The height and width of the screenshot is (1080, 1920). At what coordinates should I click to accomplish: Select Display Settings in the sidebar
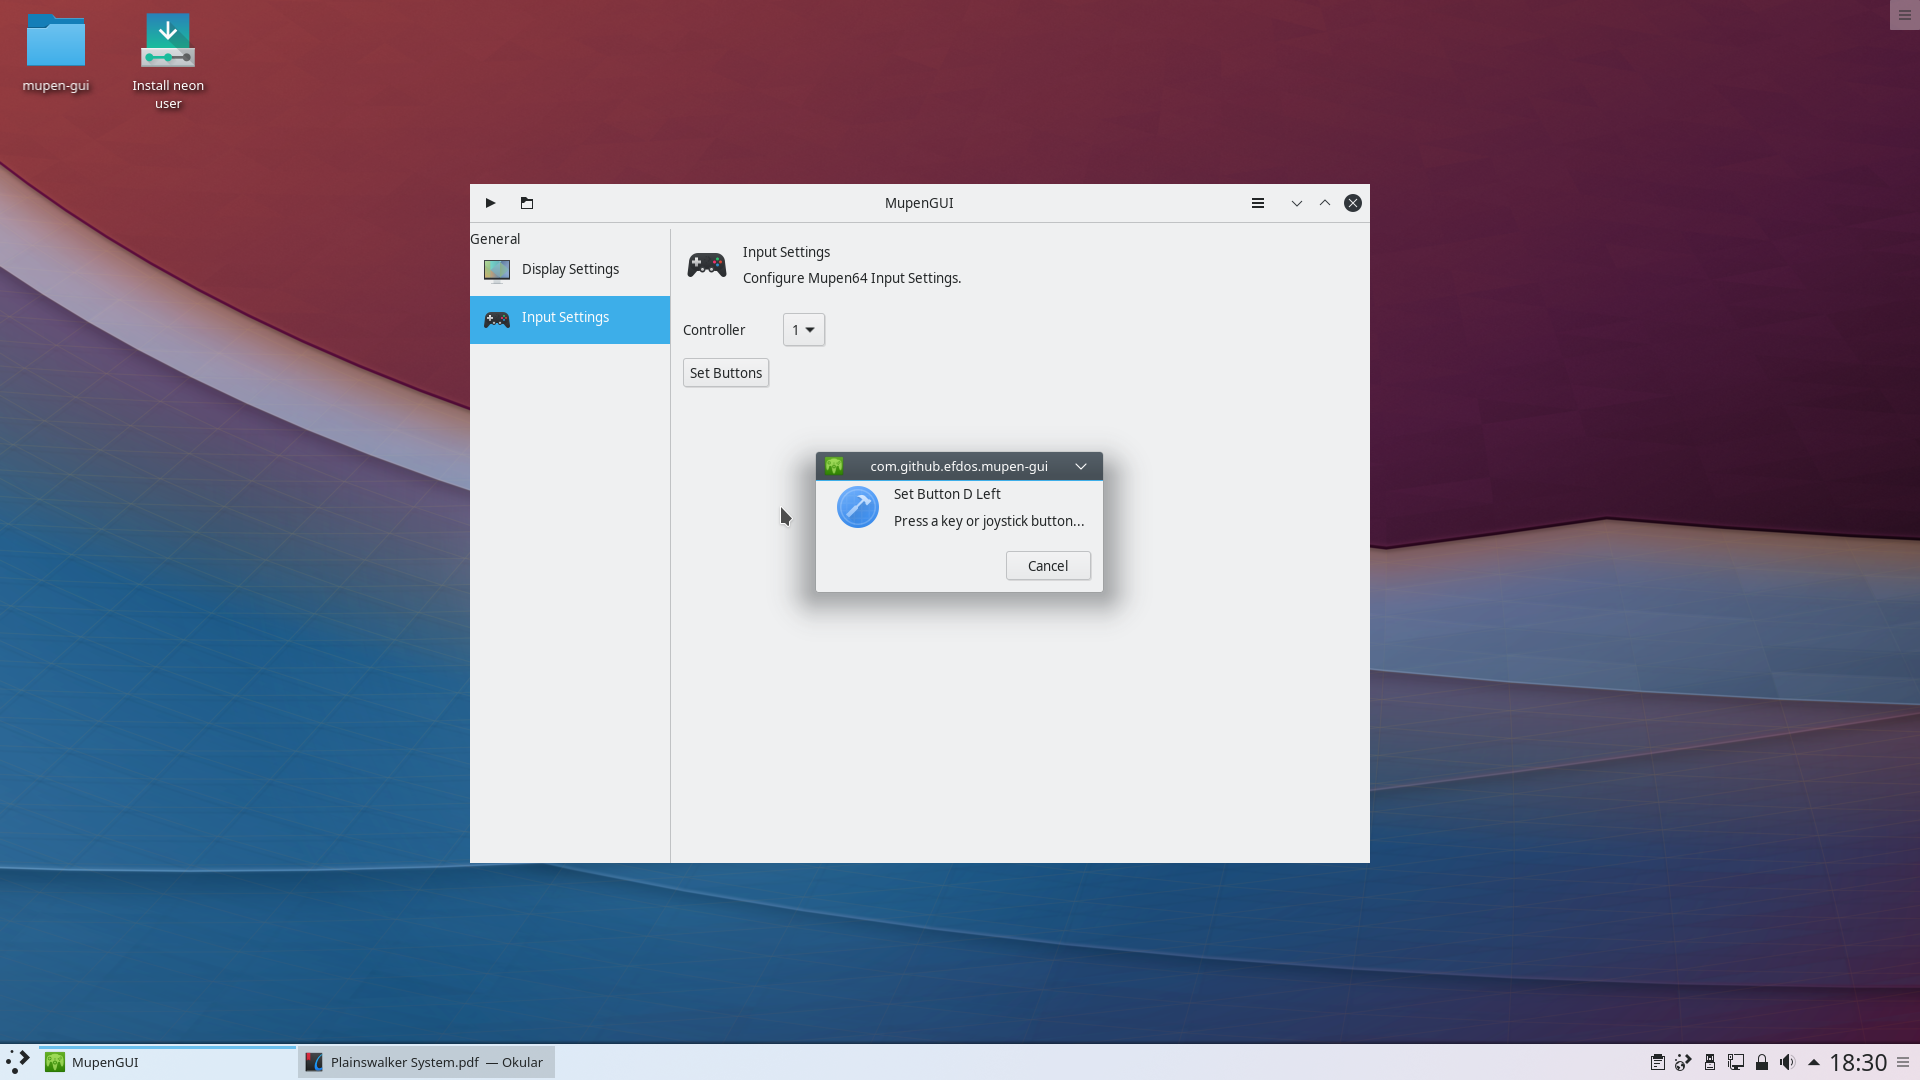click(570, 270)
